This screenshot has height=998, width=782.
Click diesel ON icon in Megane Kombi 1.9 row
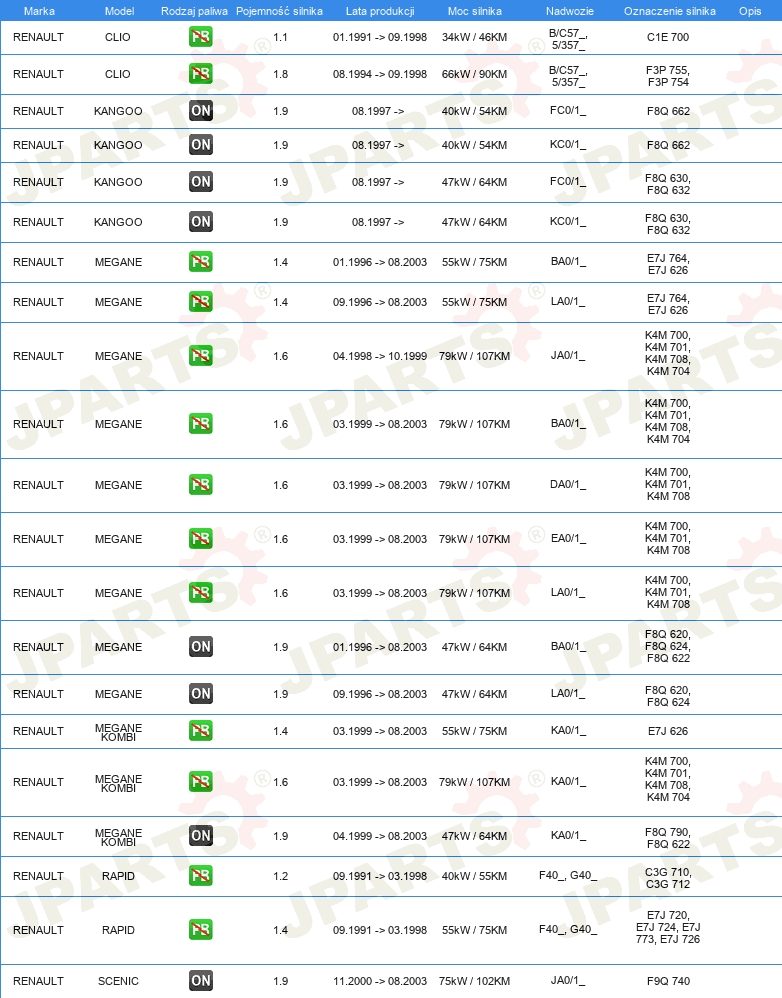pyautogui.click(x=200, y=836)
